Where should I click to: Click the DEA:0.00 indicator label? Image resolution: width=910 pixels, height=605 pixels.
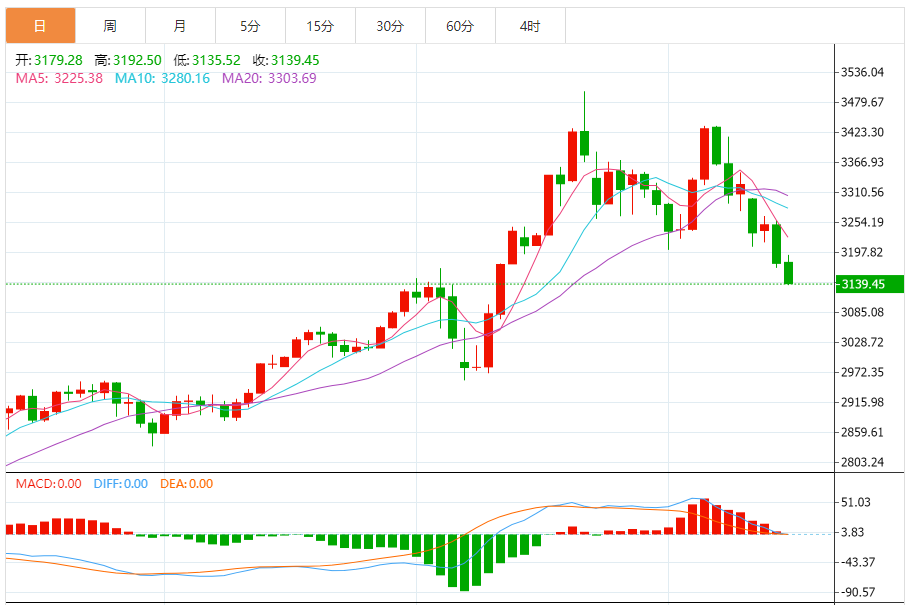click(187, 484)
